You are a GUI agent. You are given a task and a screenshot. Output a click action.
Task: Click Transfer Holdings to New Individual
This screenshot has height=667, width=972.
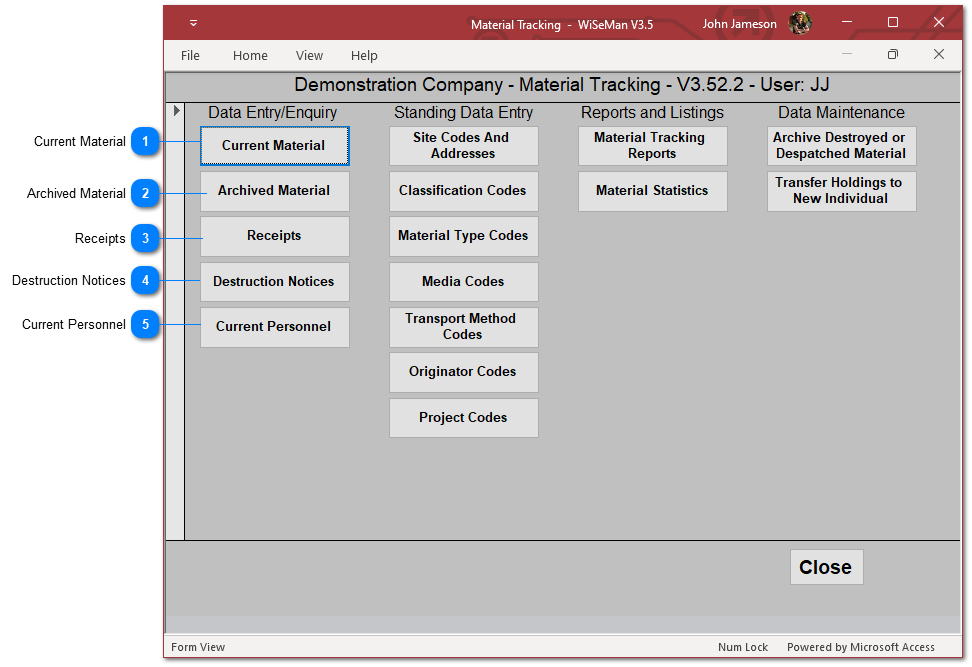point(841,191)
